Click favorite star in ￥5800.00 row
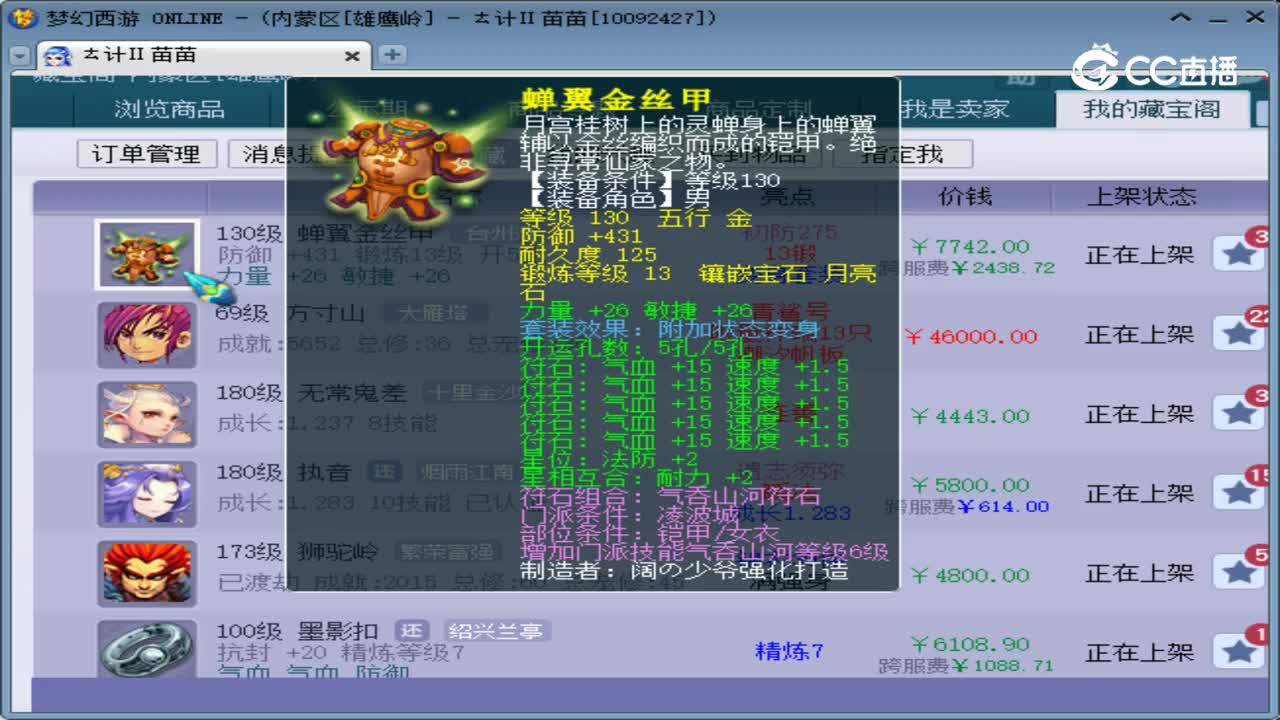 pyautogui.click(x=1239, y=493)
